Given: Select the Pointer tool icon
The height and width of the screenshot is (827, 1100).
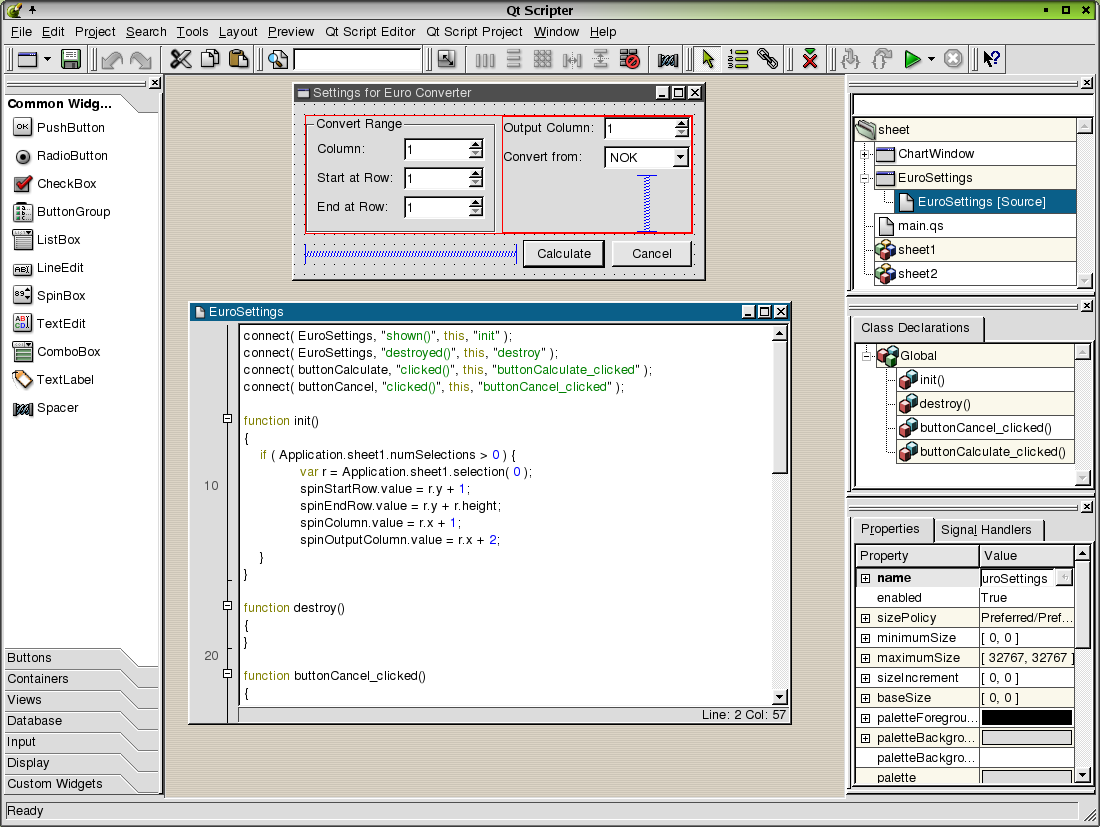Looking at the screenshot, I should pos(708,60).
